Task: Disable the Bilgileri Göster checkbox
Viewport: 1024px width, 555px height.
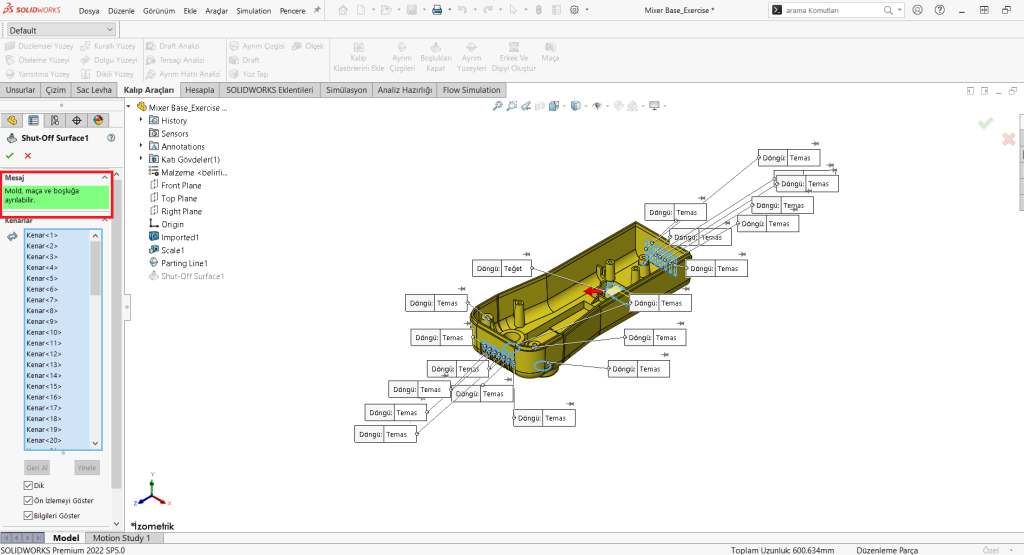Action: pyautogui.click(x=28, y=516)
